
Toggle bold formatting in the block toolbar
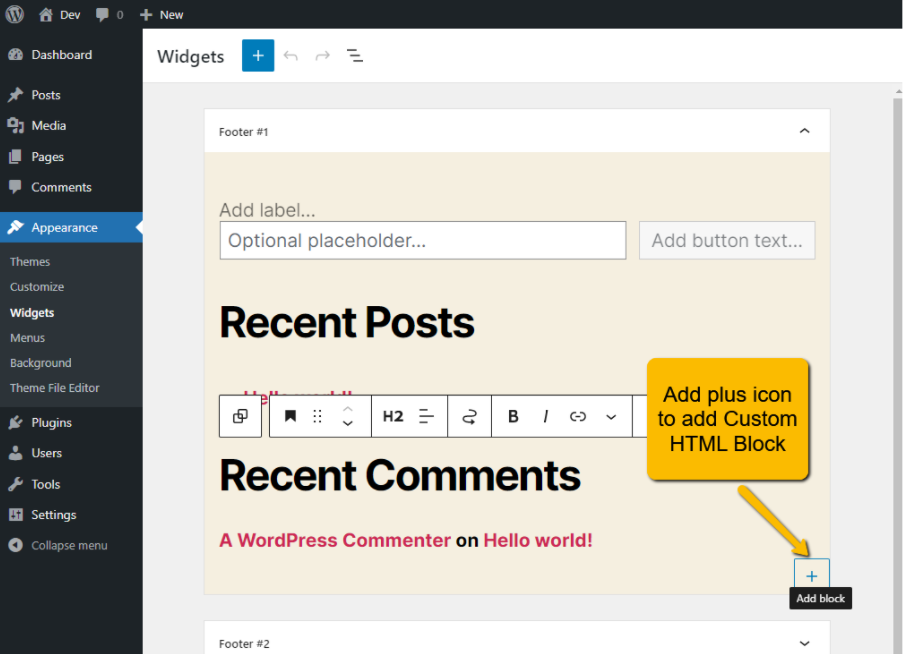513,416
